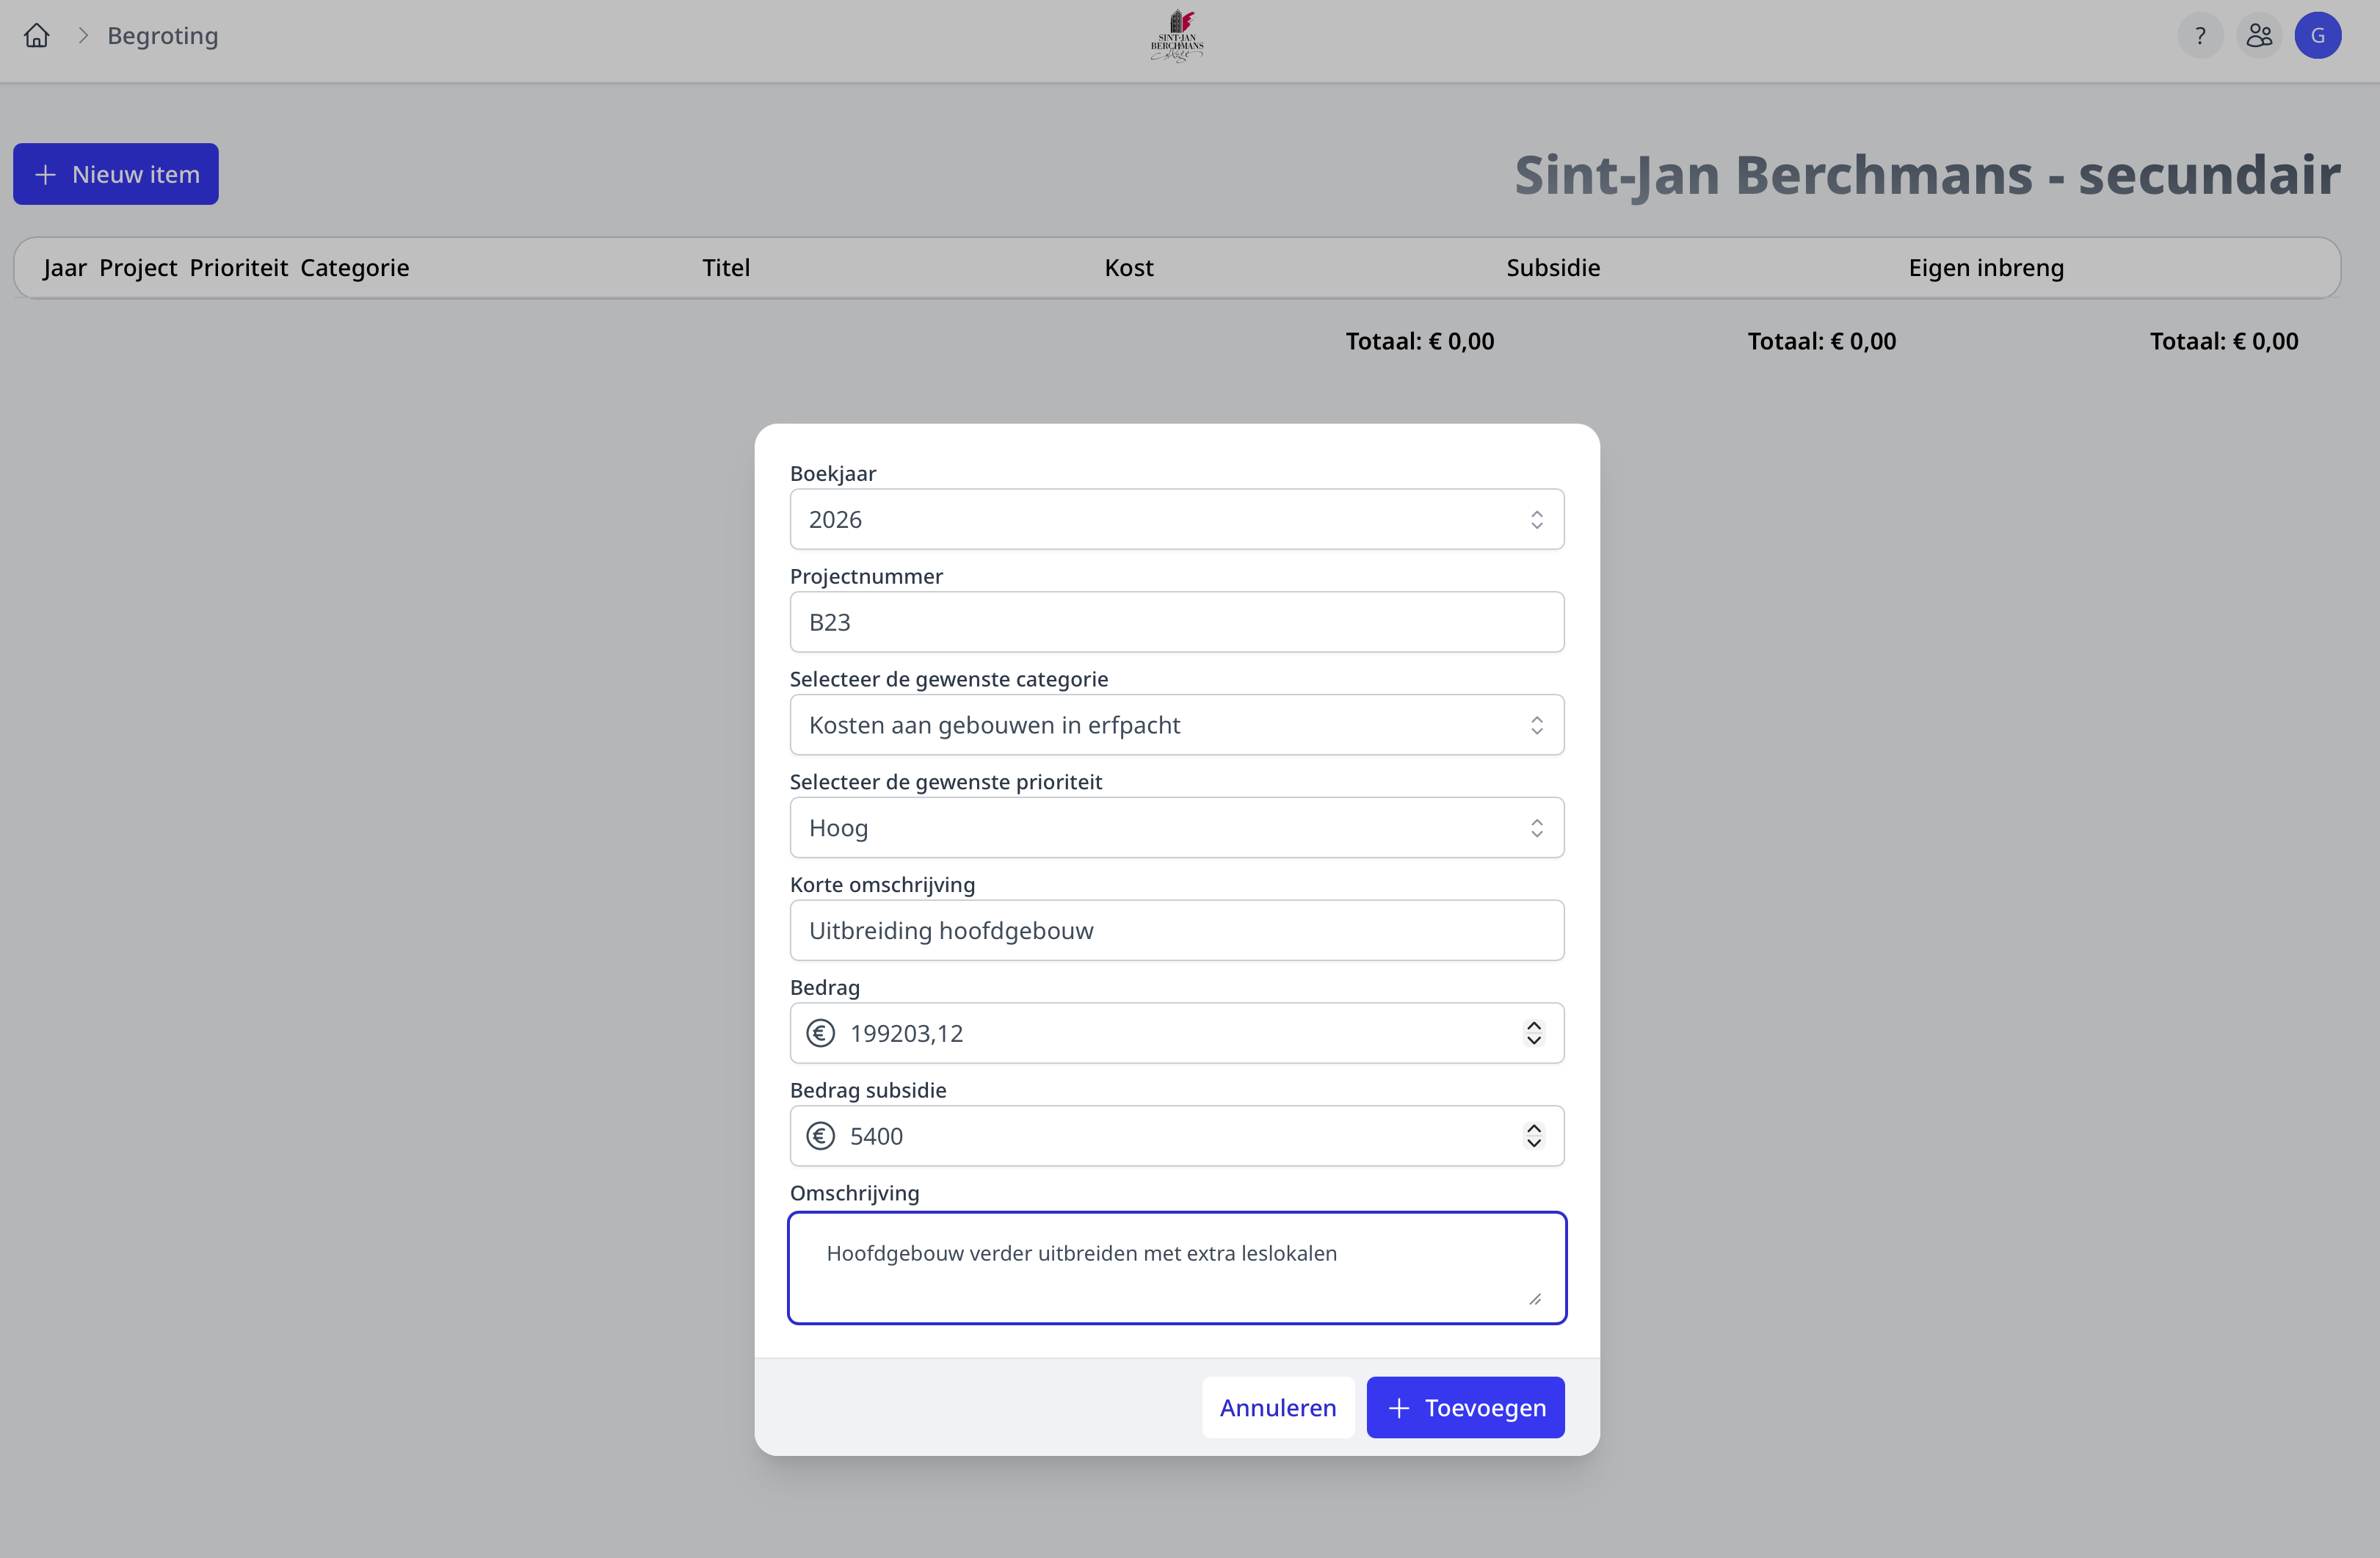The image size is (2380, 1558).
Task: Click the G user avatar
Action: 2317,36
